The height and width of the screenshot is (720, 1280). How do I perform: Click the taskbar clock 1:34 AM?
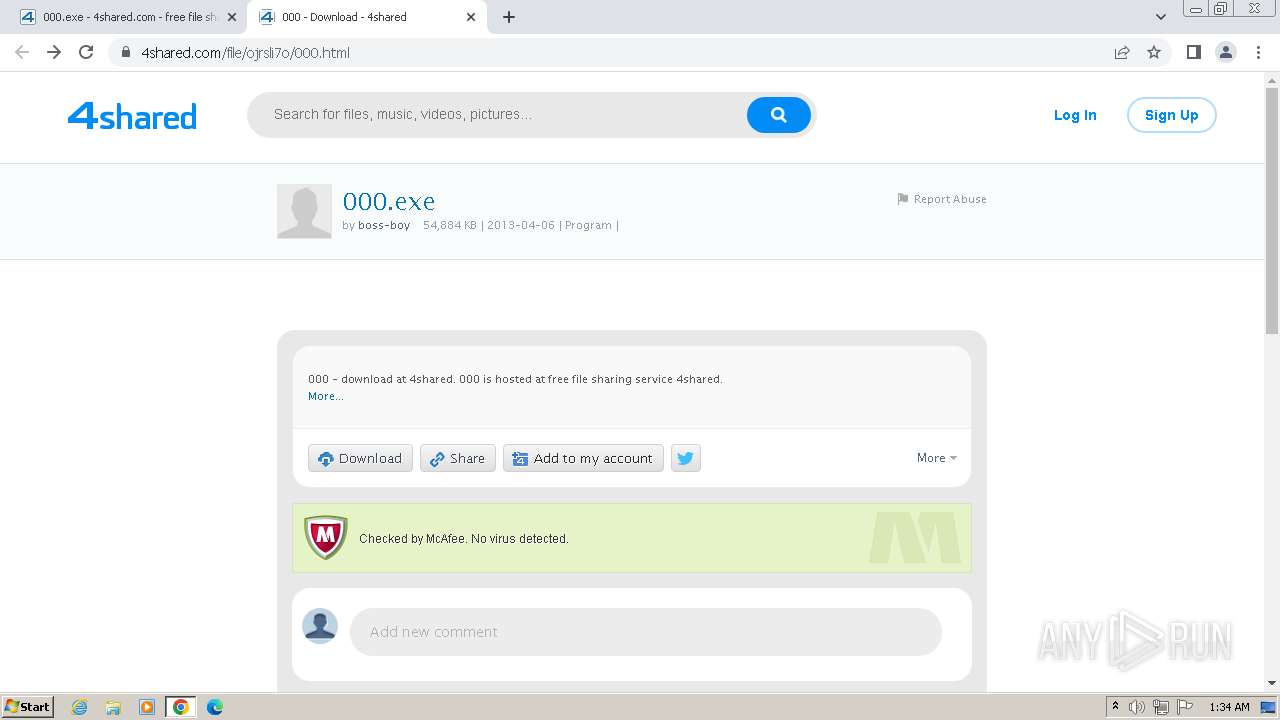(1229, 707)
